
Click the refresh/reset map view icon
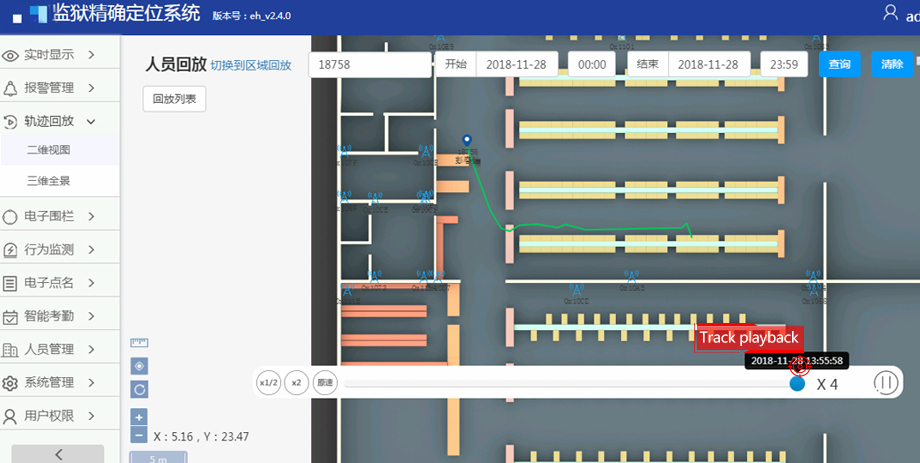click(x=139, y=389)
